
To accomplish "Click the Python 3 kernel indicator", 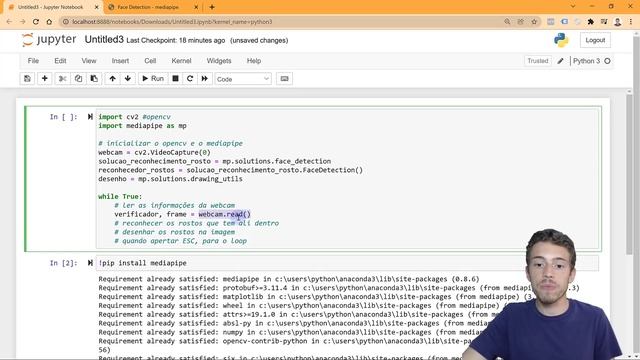I will click(x=591, y=61).
